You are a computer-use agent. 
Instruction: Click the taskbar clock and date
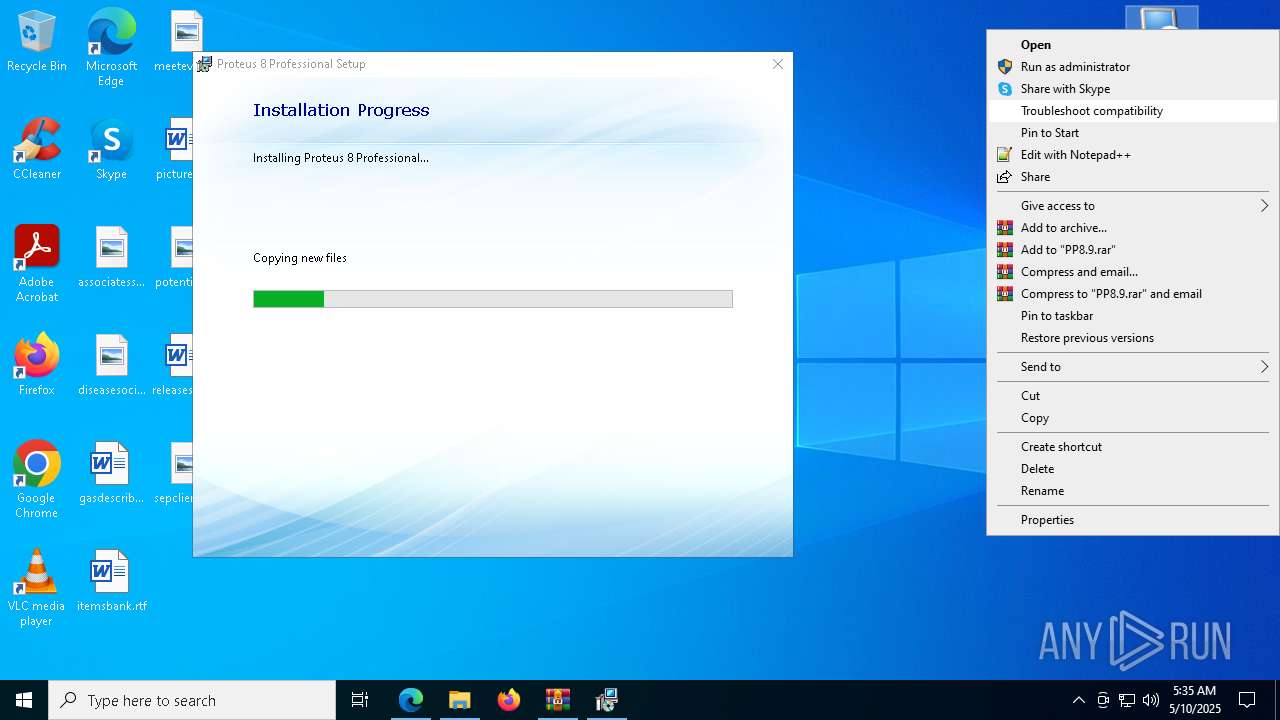coord(1194,700)
